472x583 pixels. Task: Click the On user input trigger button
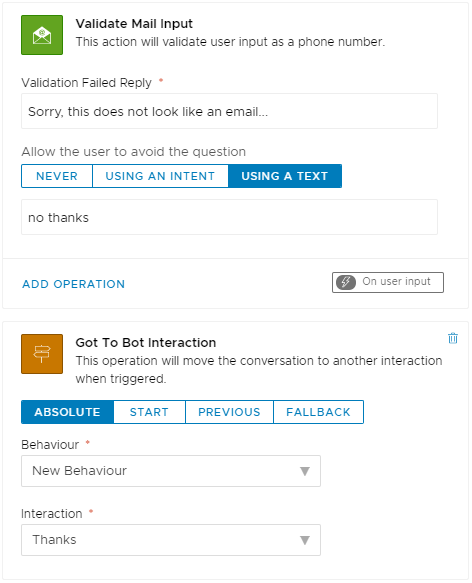[x=388, y=282]
